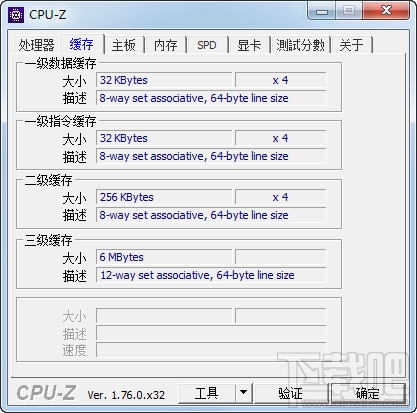
Task: Close the CPU-Z window
Action: click(386, 11)
